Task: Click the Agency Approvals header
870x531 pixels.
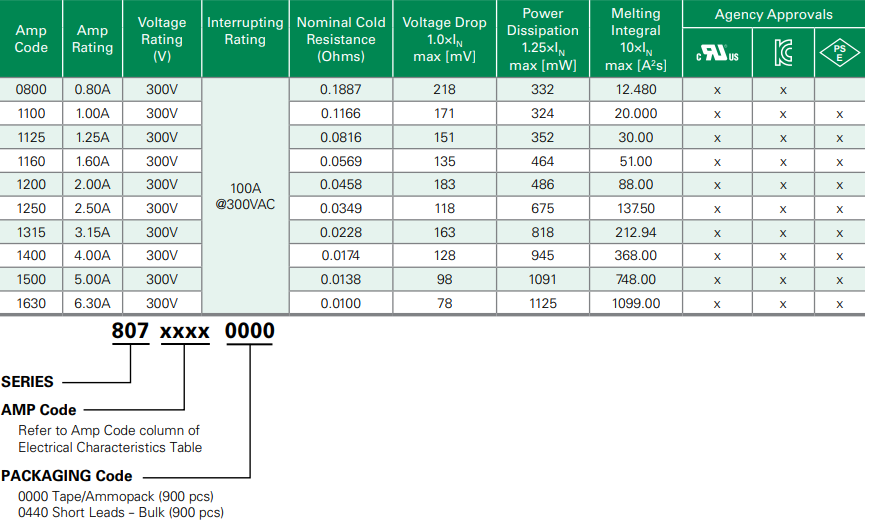Action: point(773,15)
